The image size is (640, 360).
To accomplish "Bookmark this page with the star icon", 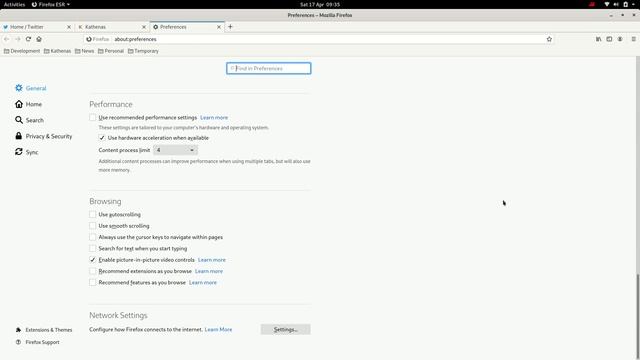I will [x=549, y=39].
